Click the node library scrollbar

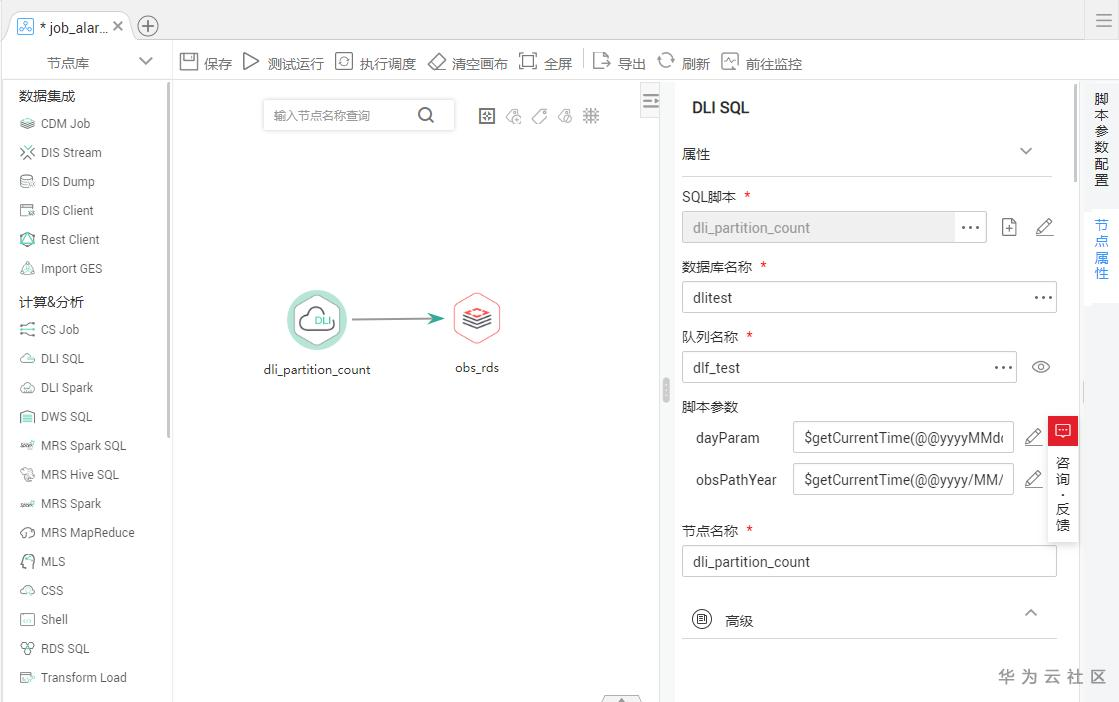coord(168,260)
